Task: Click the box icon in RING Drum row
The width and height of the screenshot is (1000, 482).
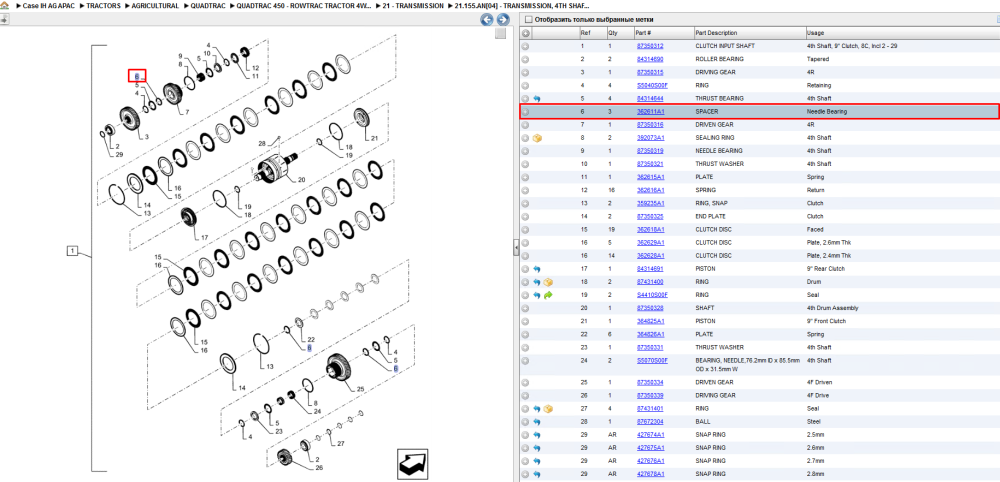Action: 548,282
